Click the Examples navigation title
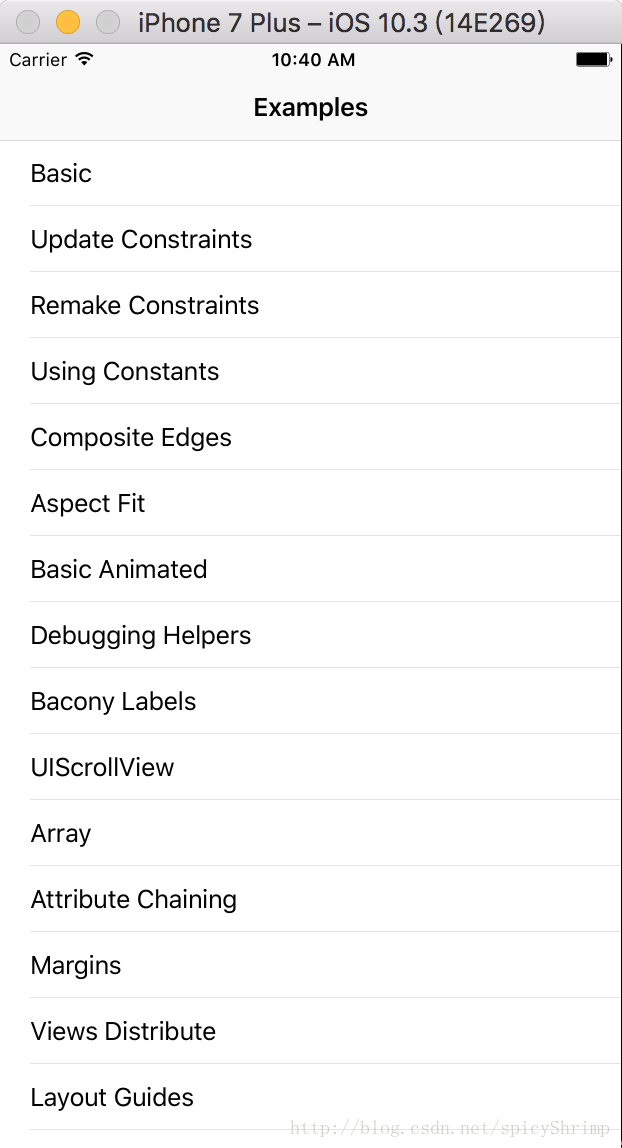Screen dimensions: 622x1148 311,108
